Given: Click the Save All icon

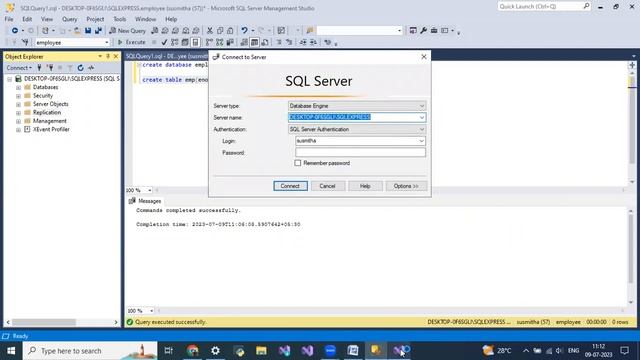Looking at the screenshot, I should click(x=98, y=31).
